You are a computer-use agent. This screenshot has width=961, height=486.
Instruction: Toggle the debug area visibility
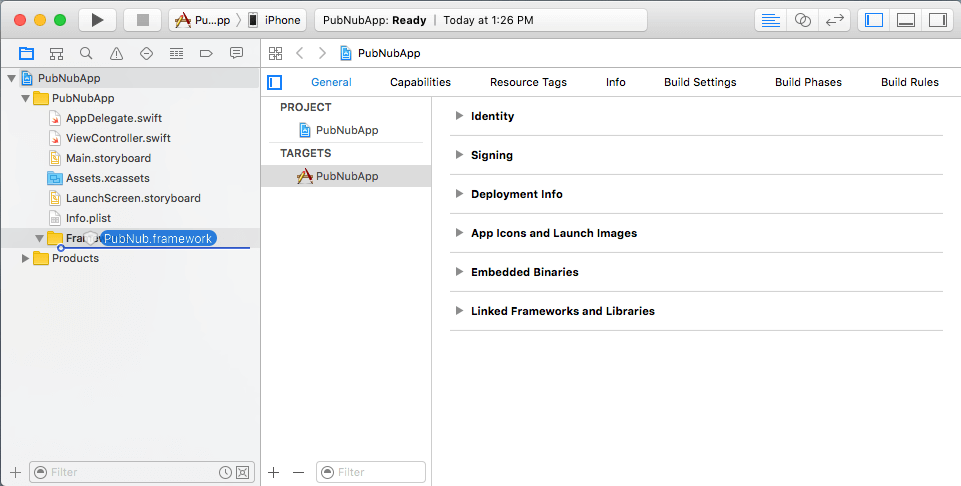(x=906, y=20)
